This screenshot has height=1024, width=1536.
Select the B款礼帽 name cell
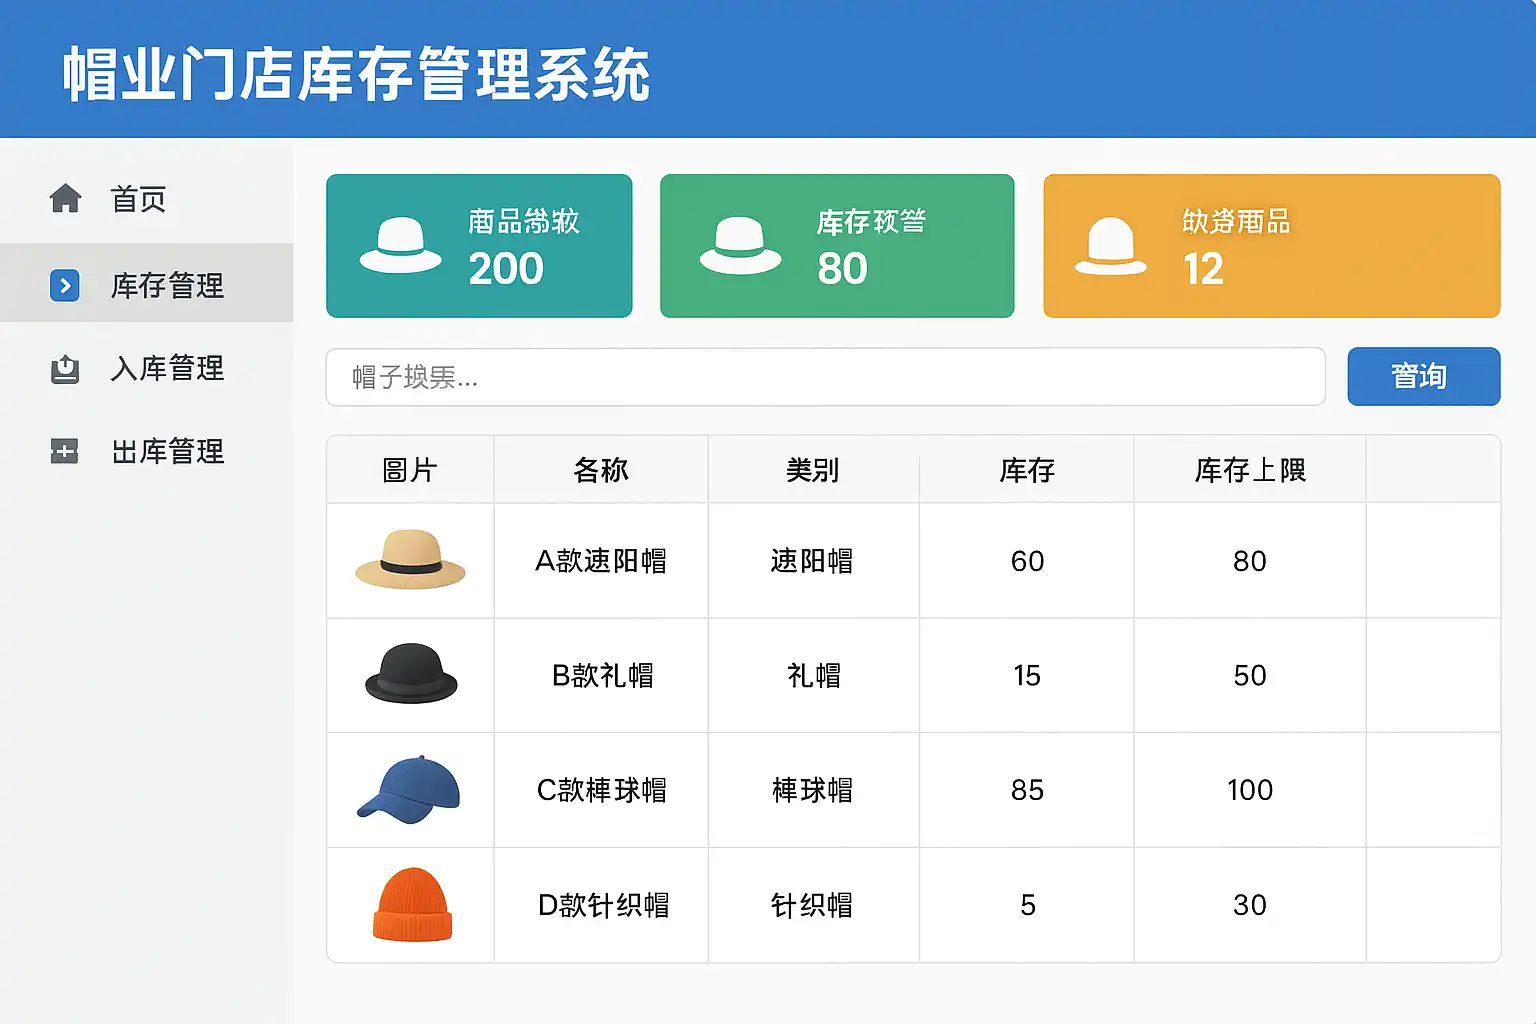(x=601, y=676)
